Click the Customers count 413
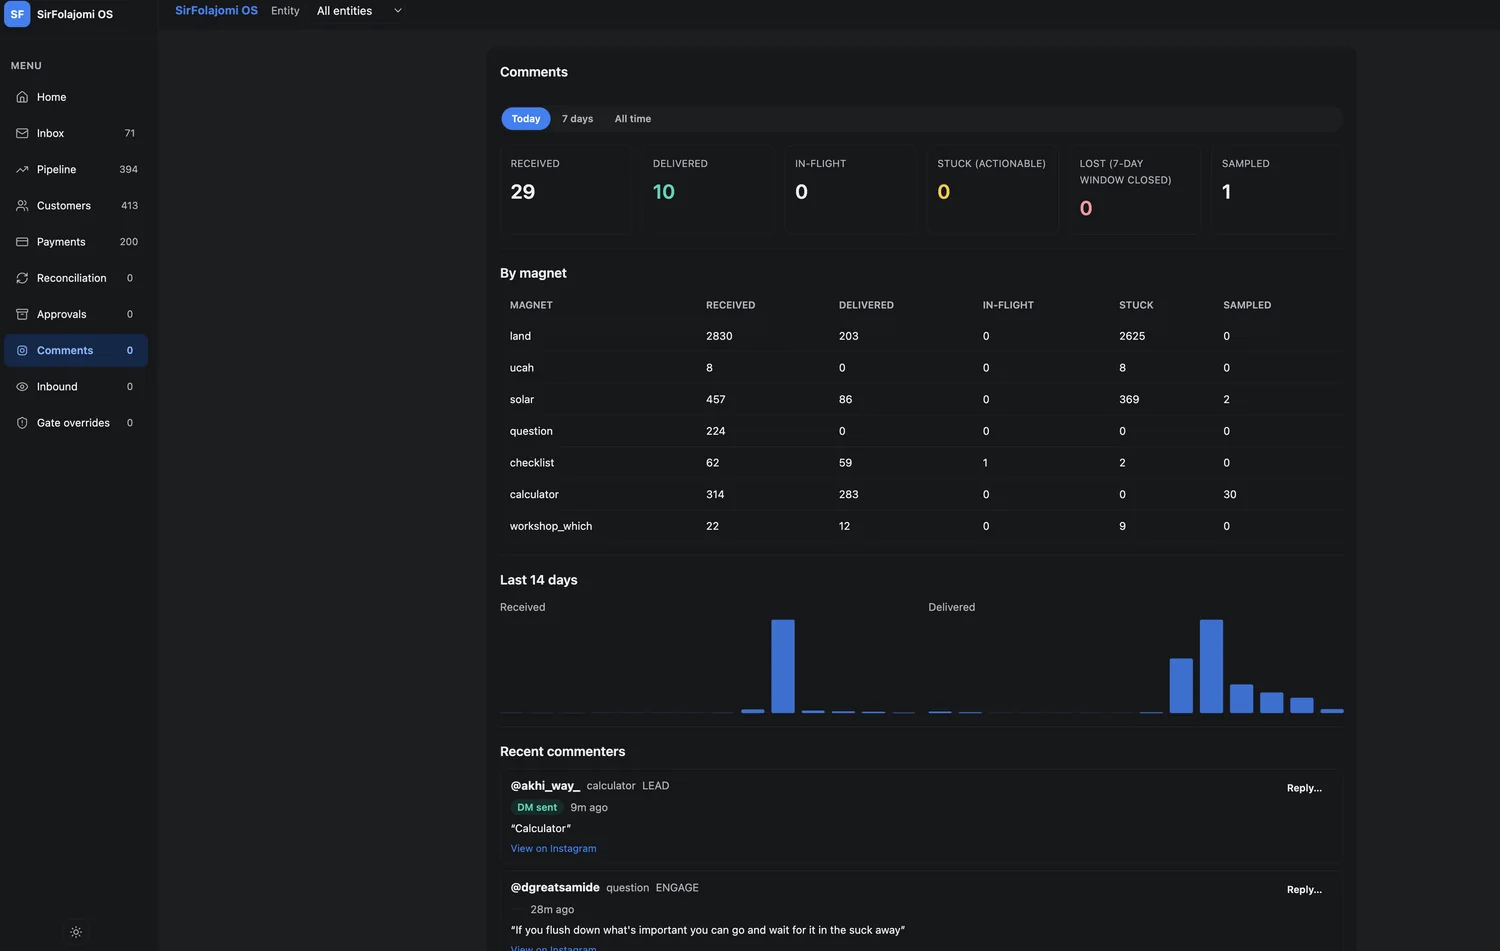The height and width of the screenshot is (951, 1500). pos(130,205)
